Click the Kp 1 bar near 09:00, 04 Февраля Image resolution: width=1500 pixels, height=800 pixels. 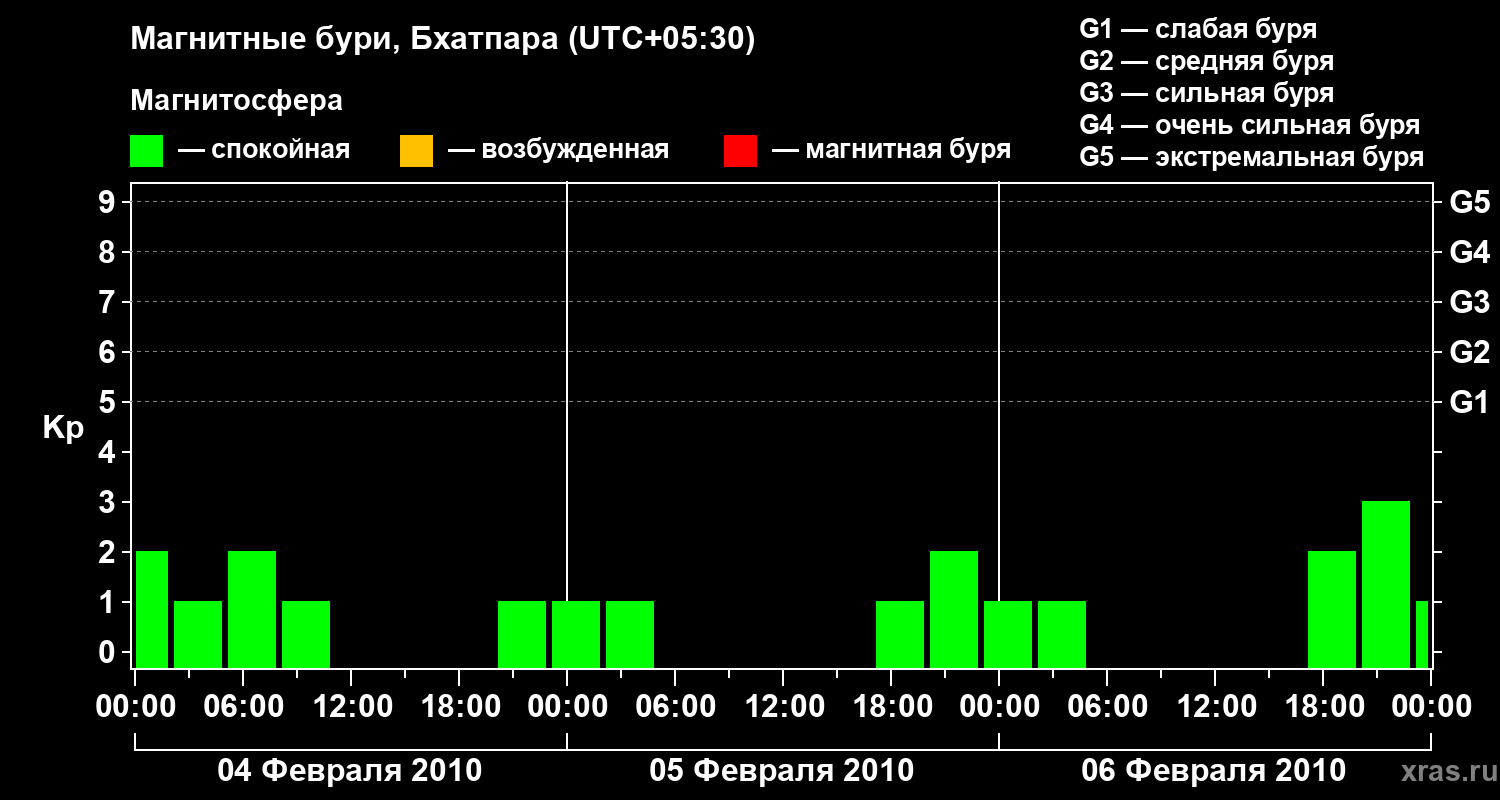[x=306, y=634]
